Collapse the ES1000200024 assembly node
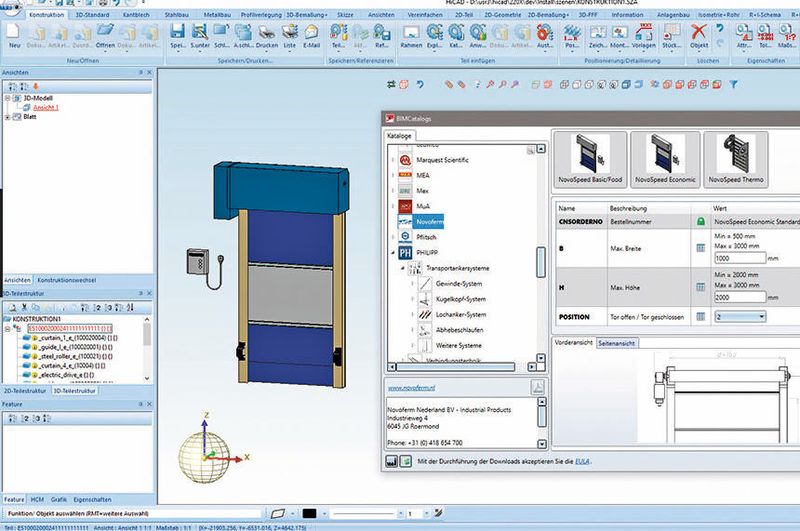 click(8, 328)
